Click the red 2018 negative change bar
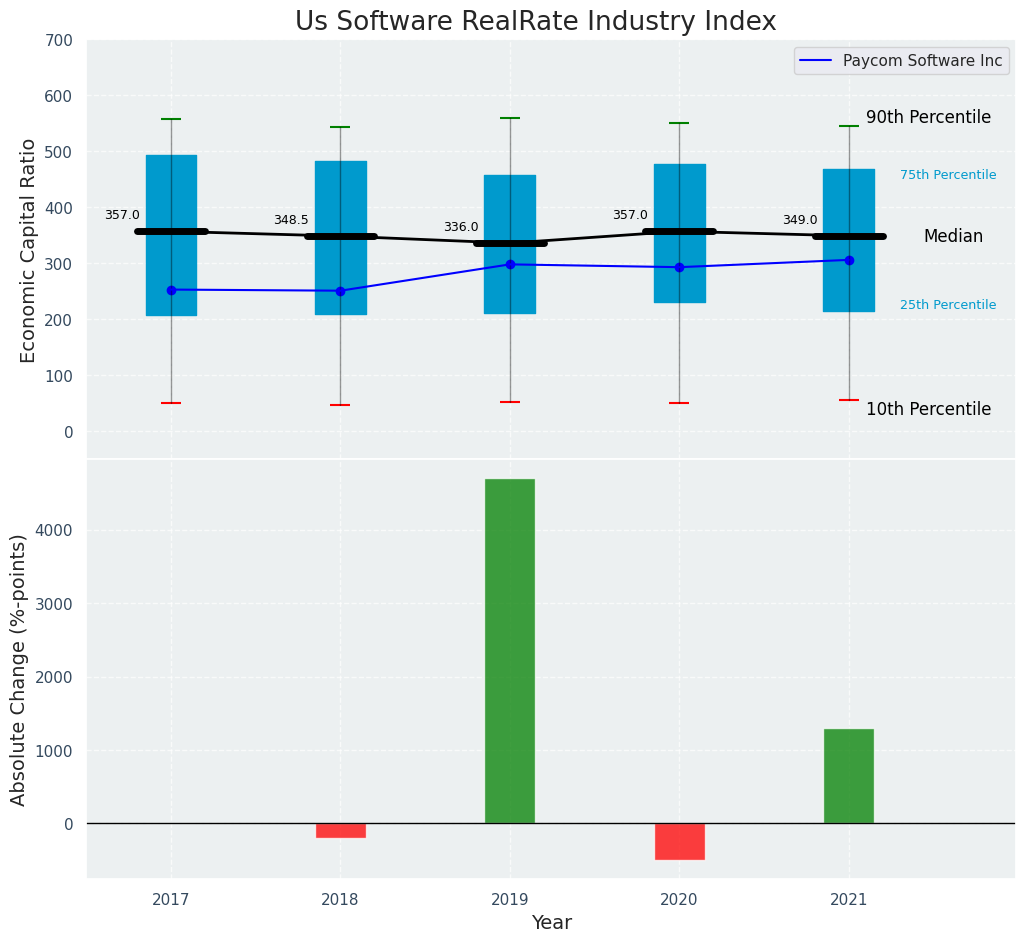 click(x=341, y=831)
